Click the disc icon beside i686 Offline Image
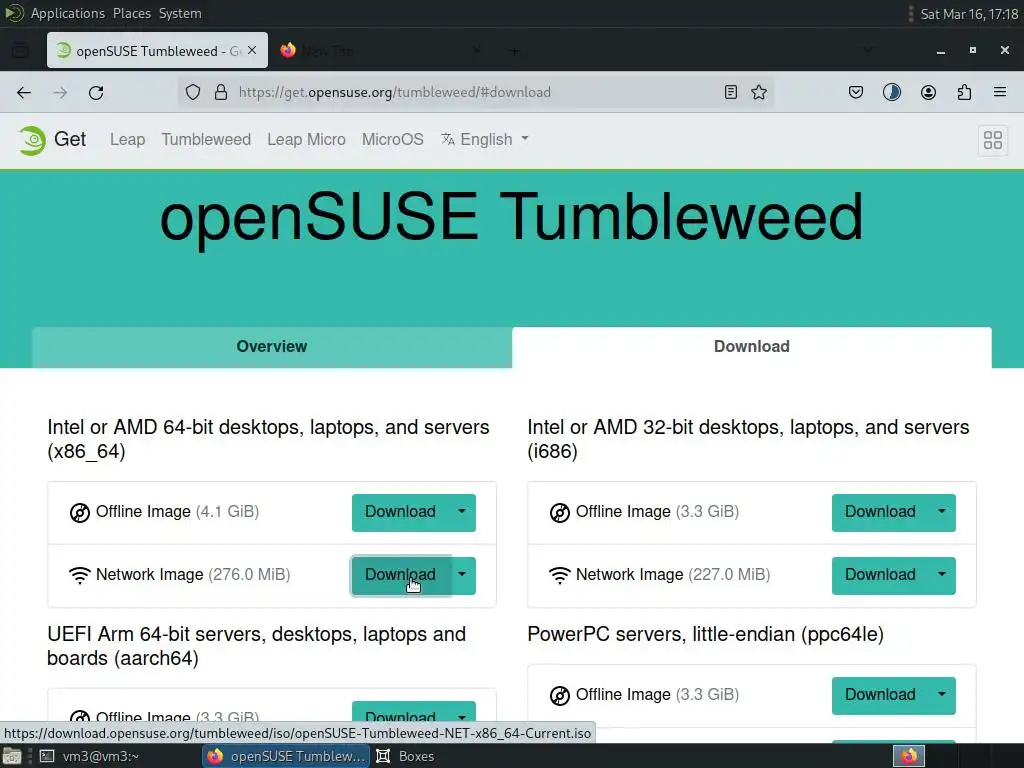This screenshot has width=1024, height=768. pyautogui.click(x=560, y=513)
